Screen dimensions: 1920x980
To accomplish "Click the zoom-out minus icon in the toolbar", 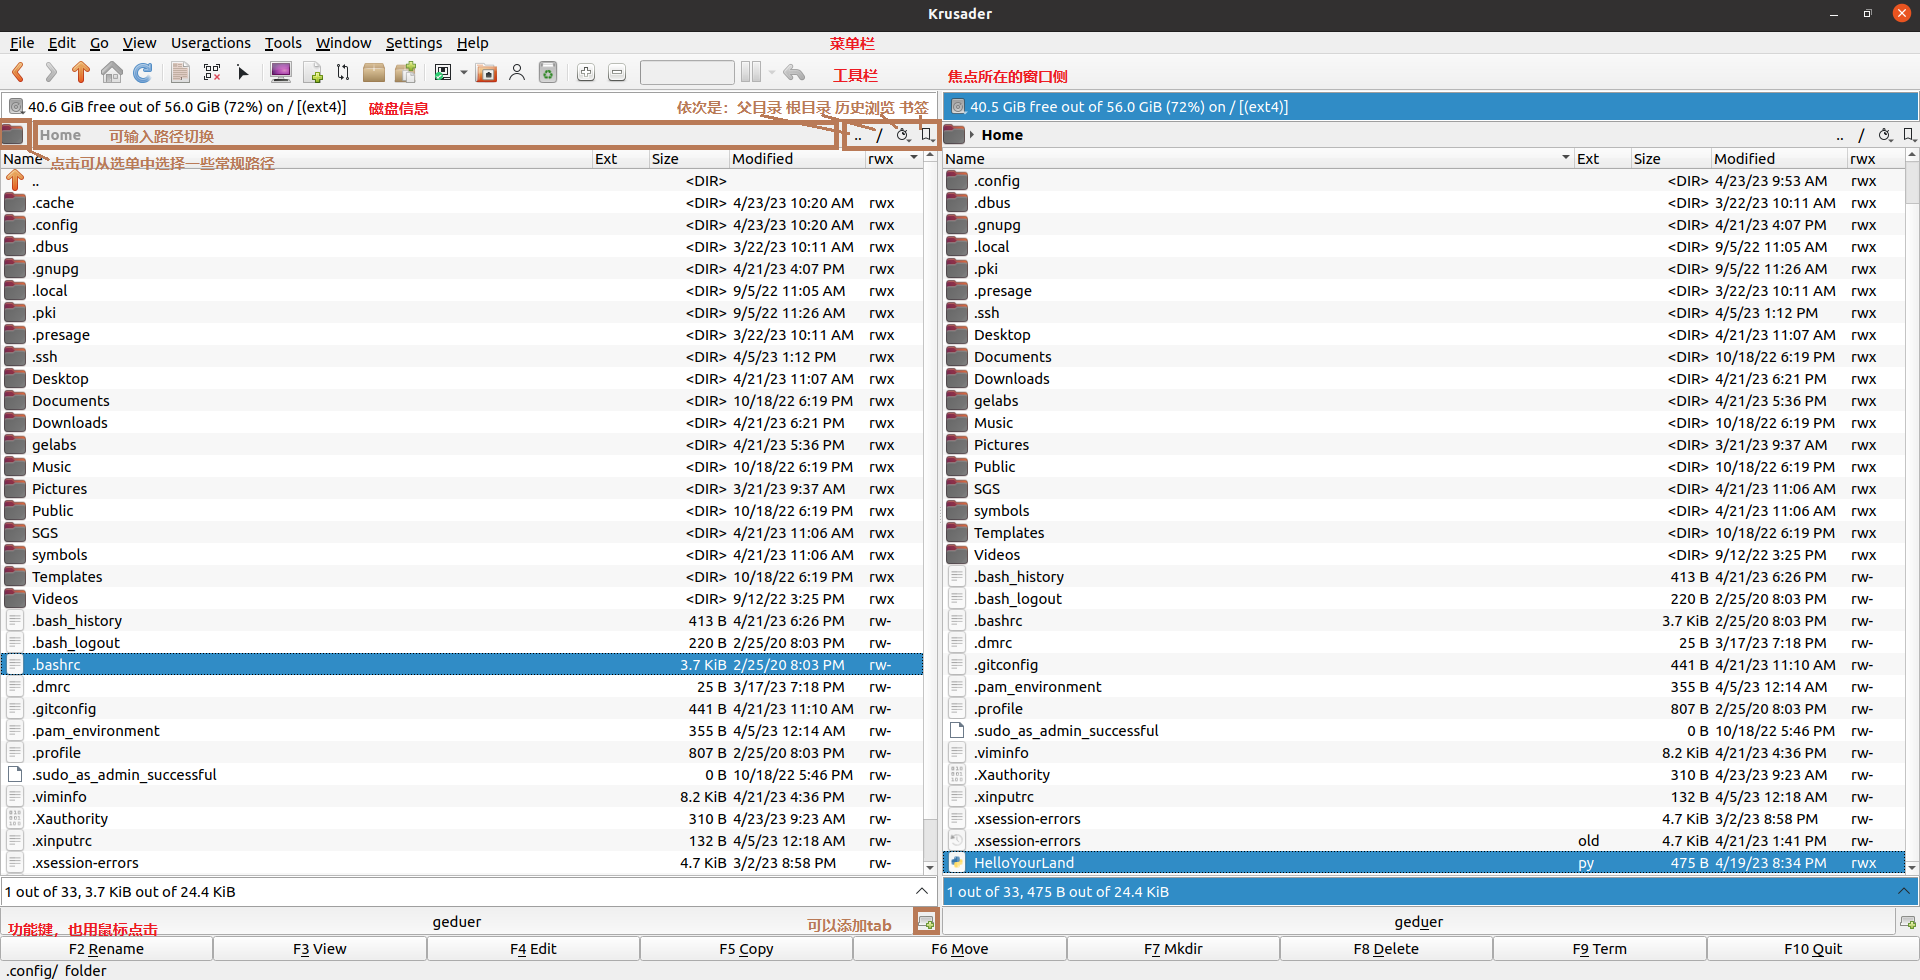I will point(617,72).
